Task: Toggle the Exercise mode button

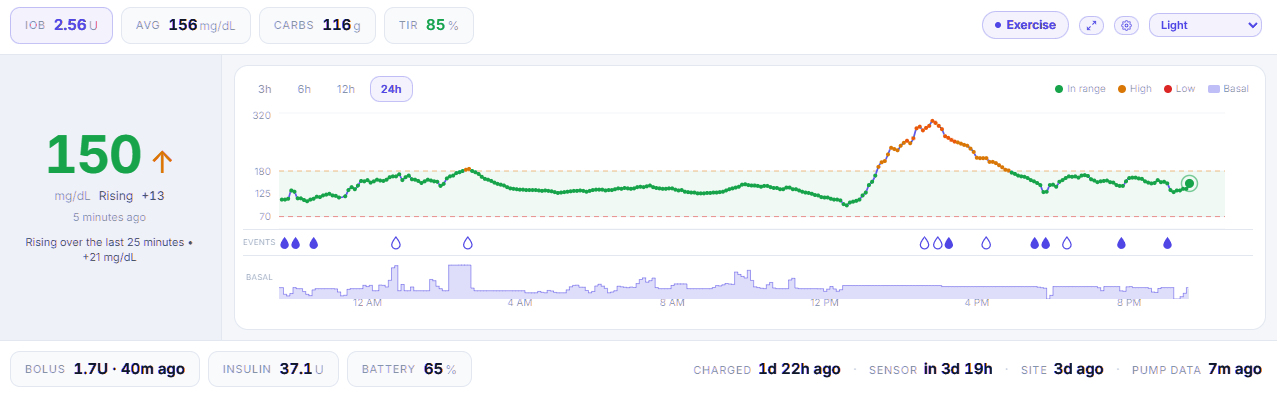Action: 1025,25
